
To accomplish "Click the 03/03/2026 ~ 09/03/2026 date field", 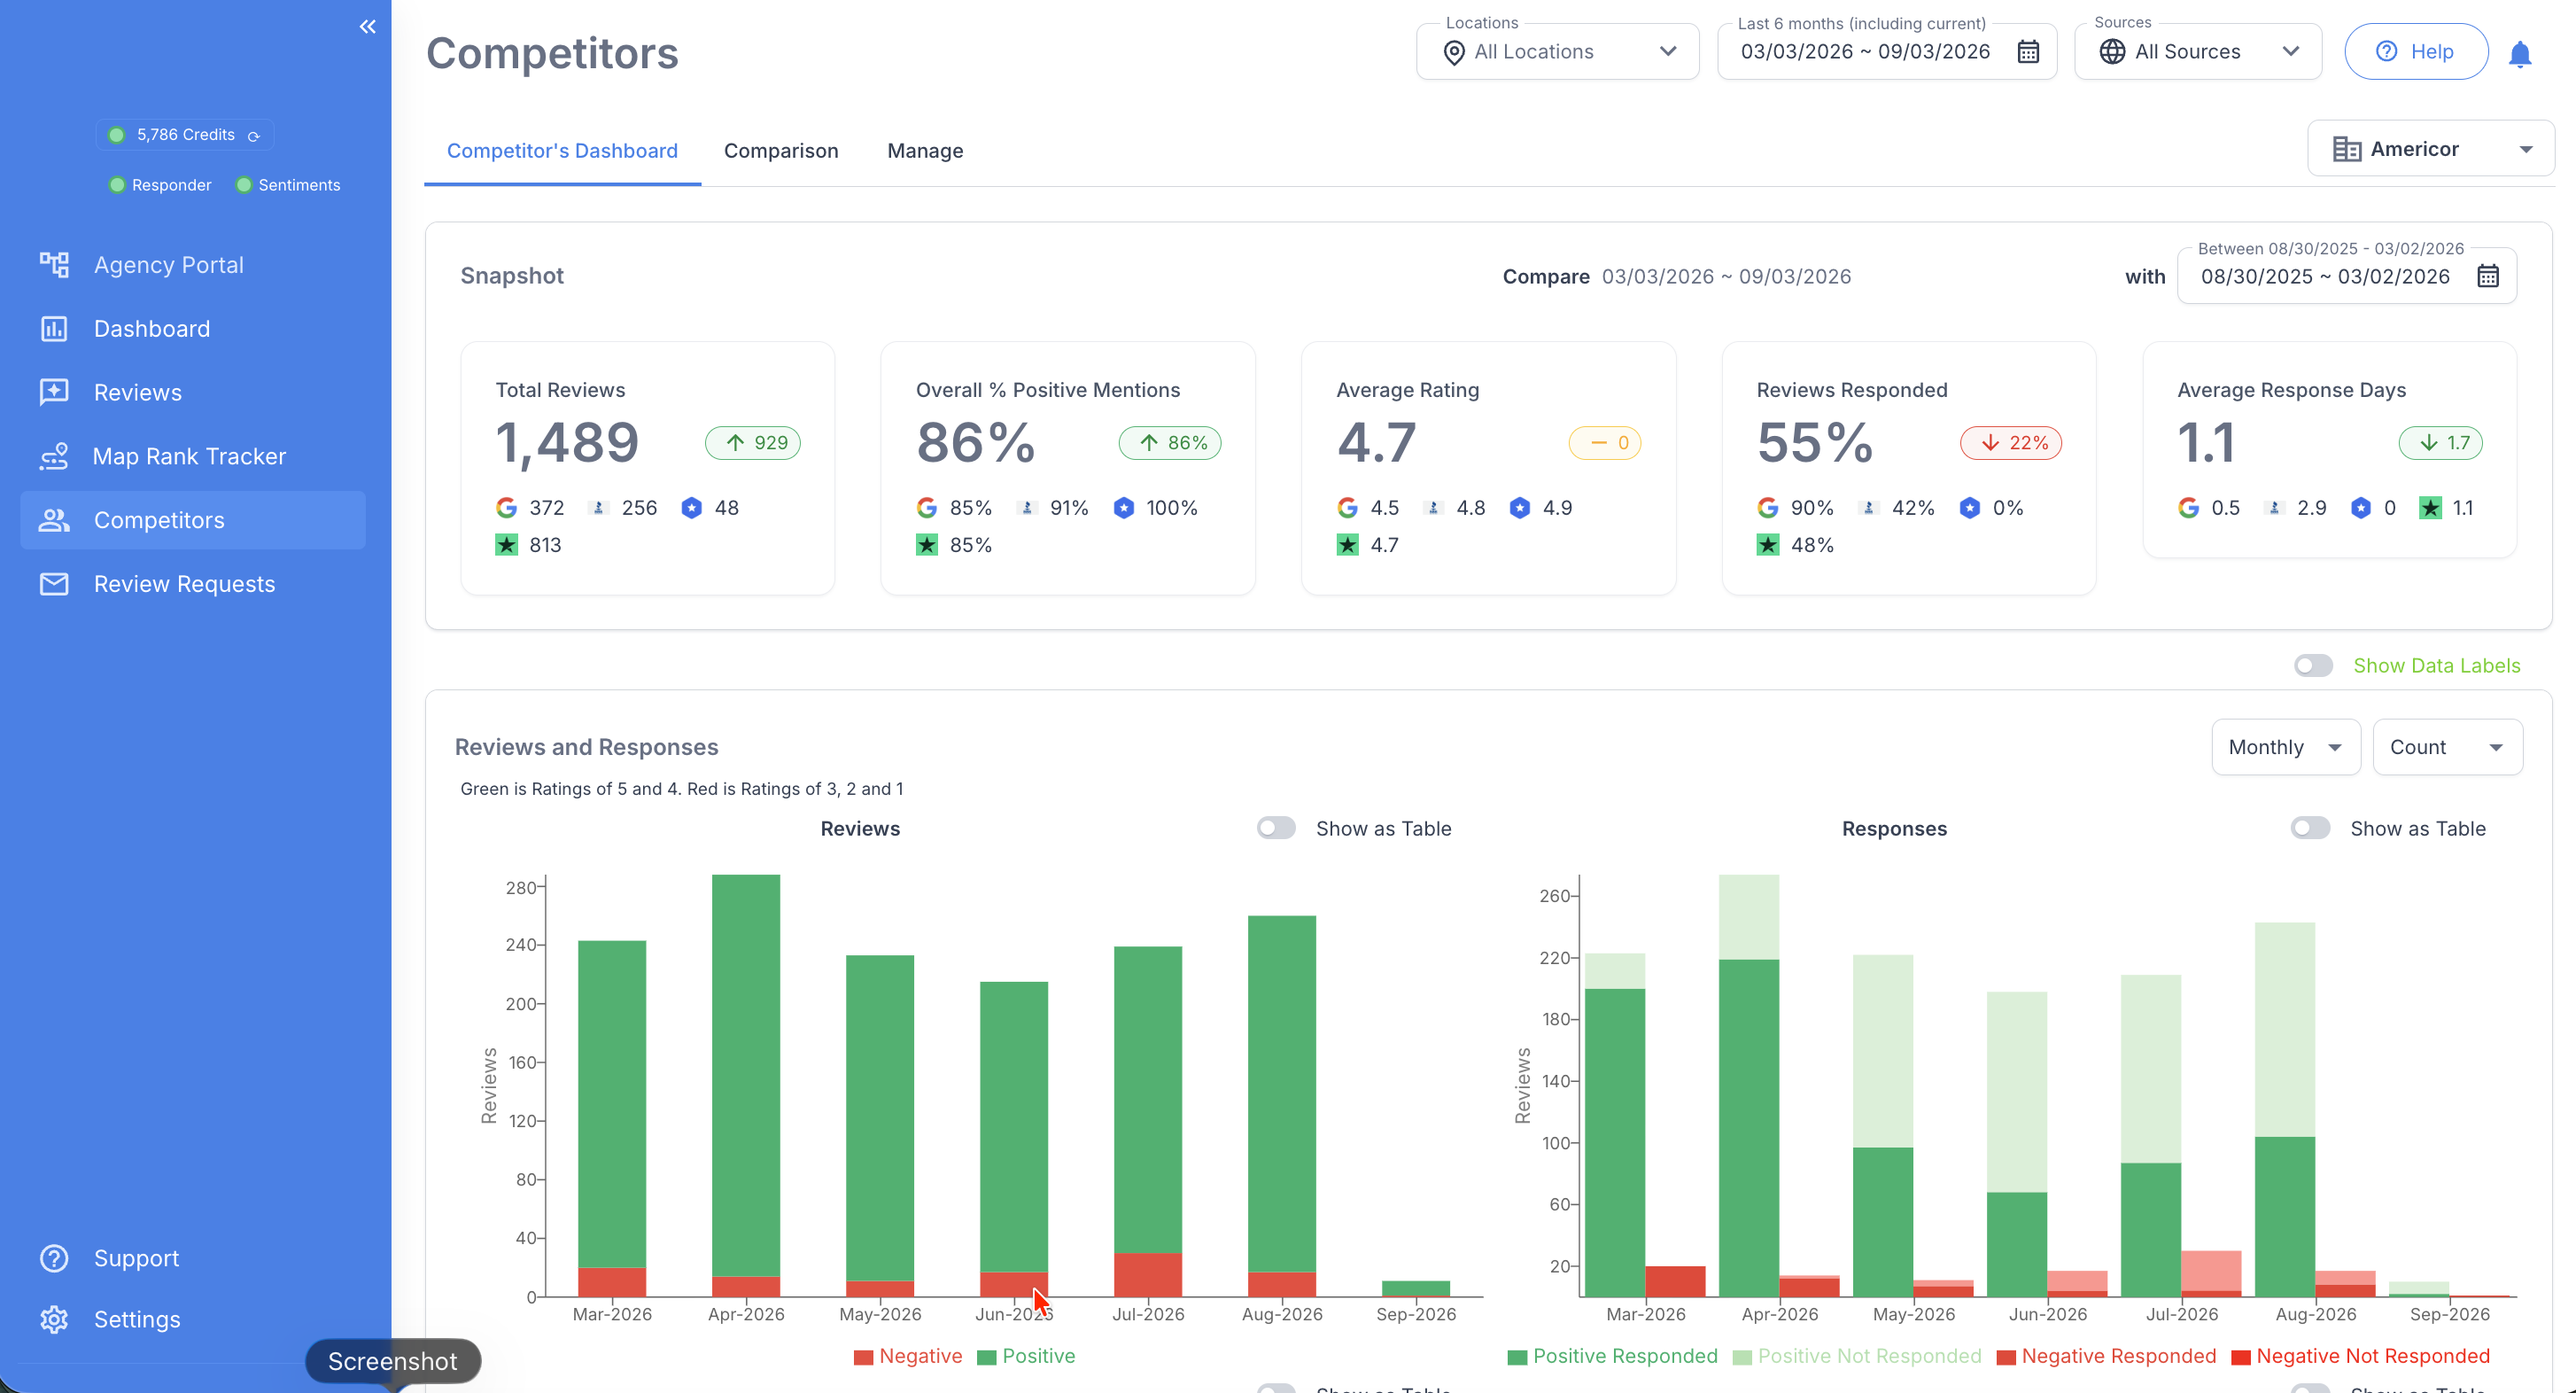I will point(1887,52).
